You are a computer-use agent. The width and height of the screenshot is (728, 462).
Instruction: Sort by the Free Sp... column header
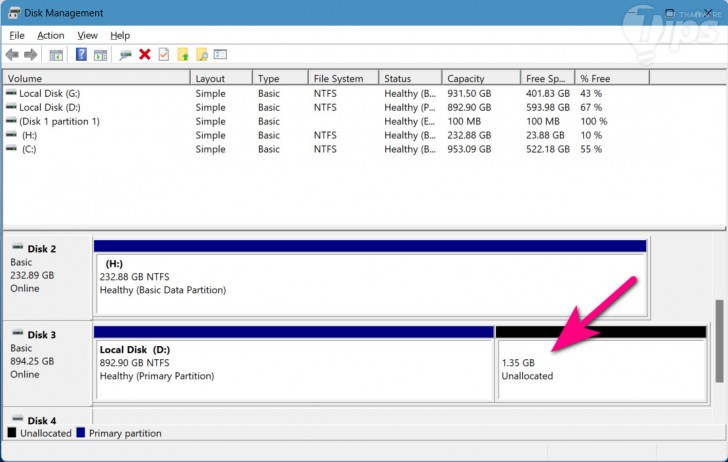pyautogui.click(x=548, y=78)
